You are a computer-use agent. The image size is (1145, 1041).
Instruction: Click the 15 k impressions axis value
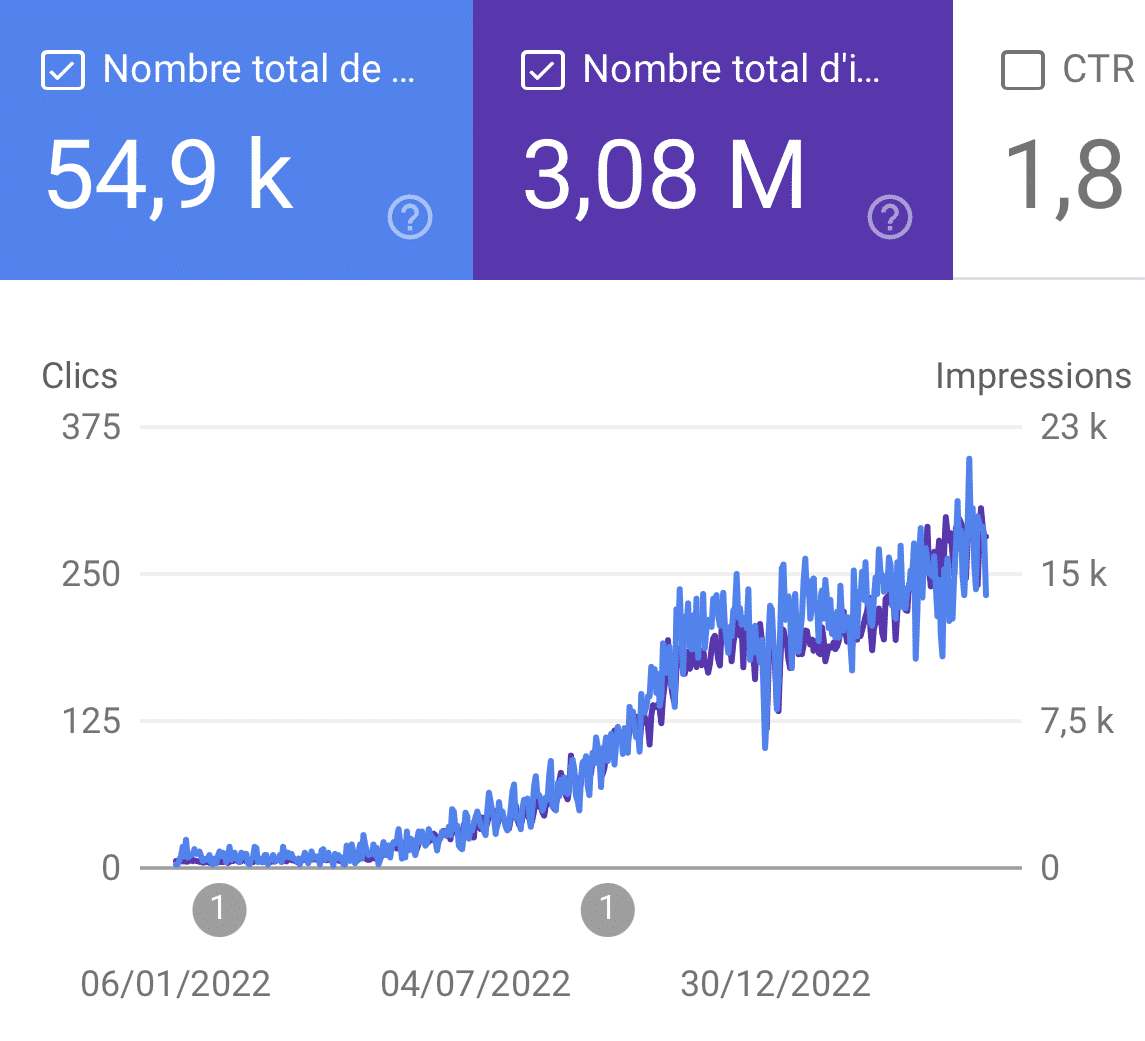(1073, 574)
